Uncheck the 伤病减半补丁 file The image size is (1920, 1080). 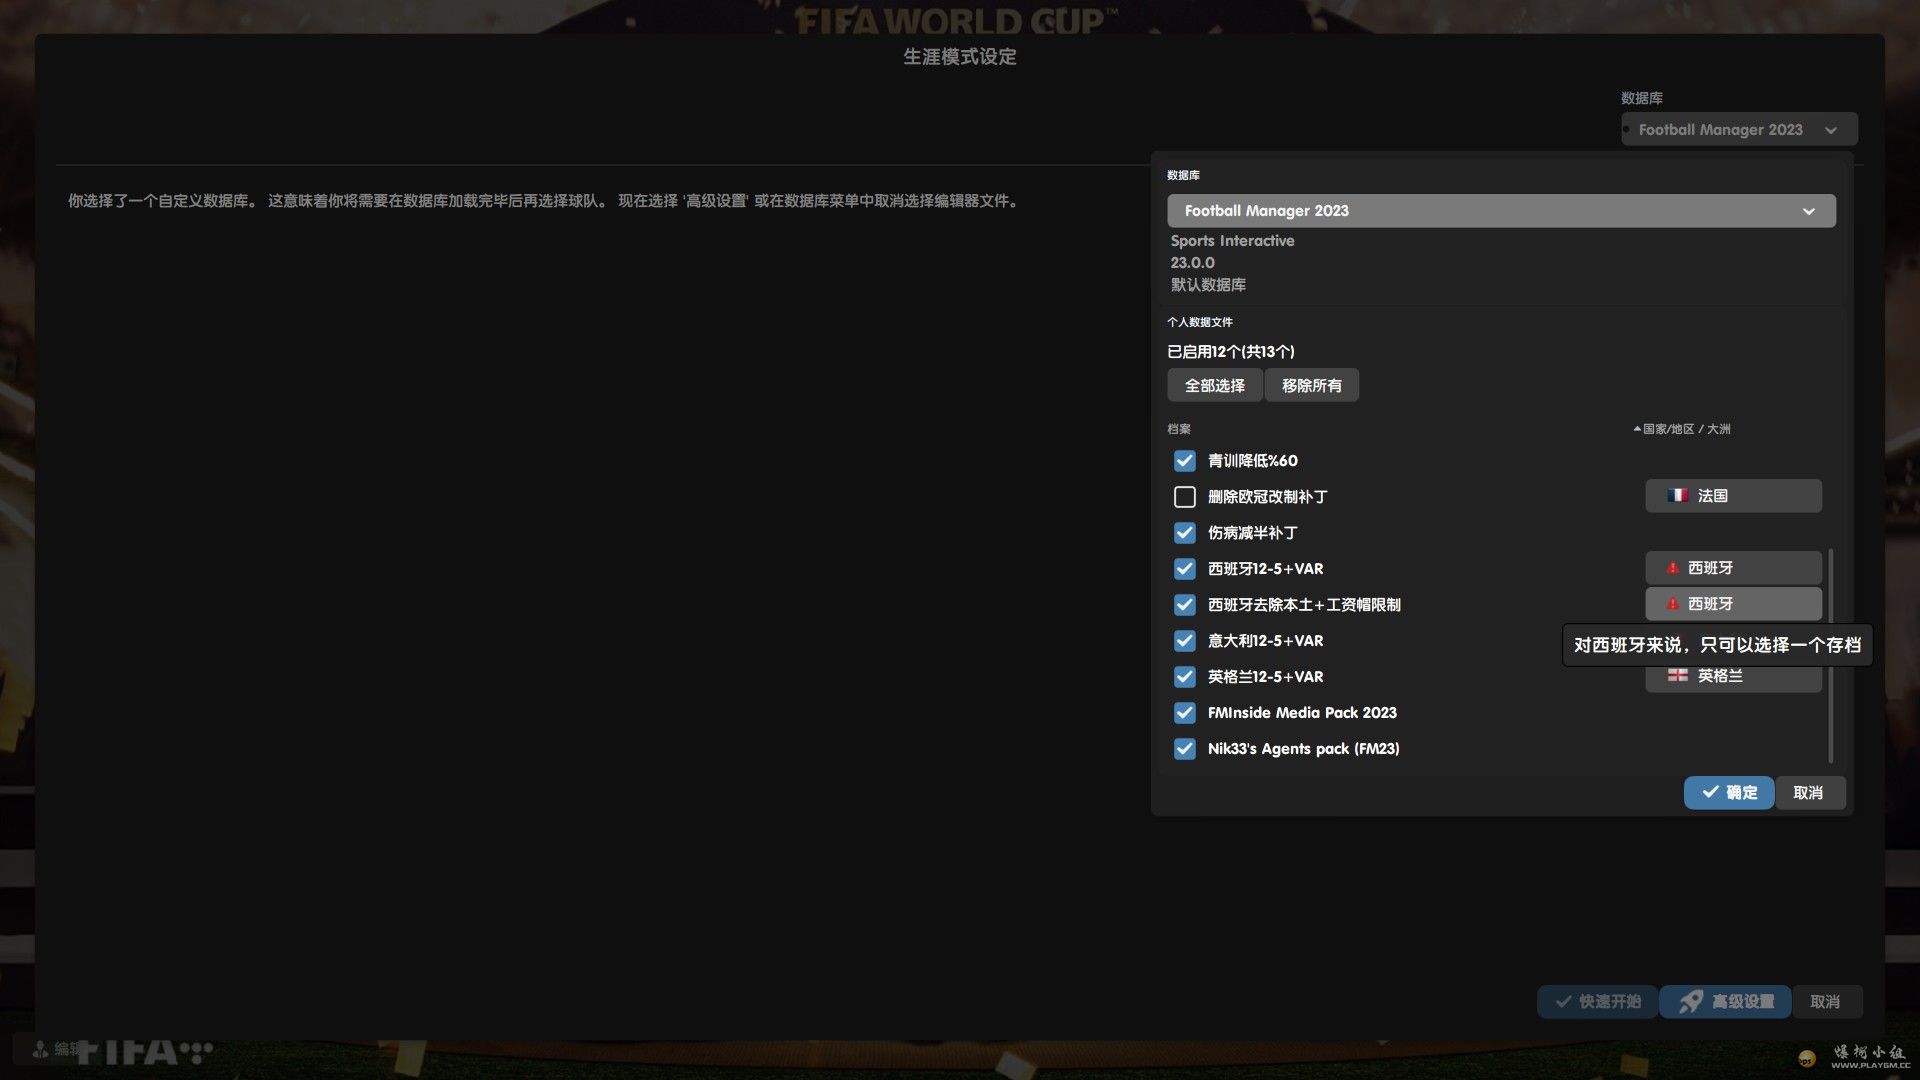click(x=1184, y=533)
